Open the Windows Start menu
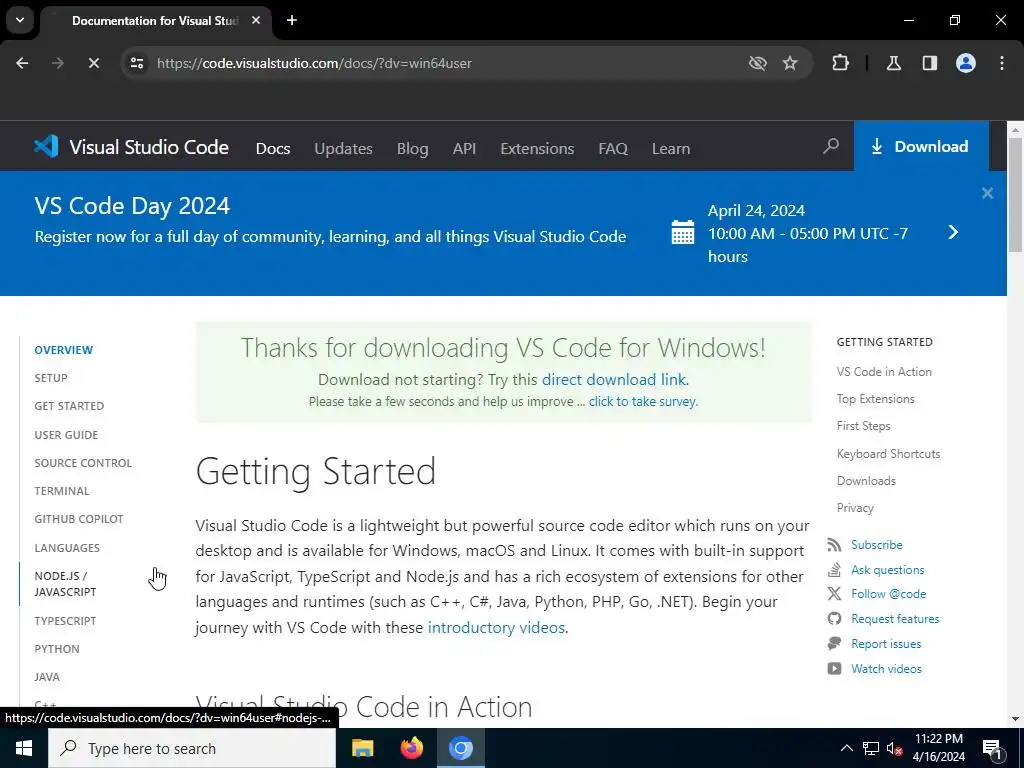 (24, 748)
